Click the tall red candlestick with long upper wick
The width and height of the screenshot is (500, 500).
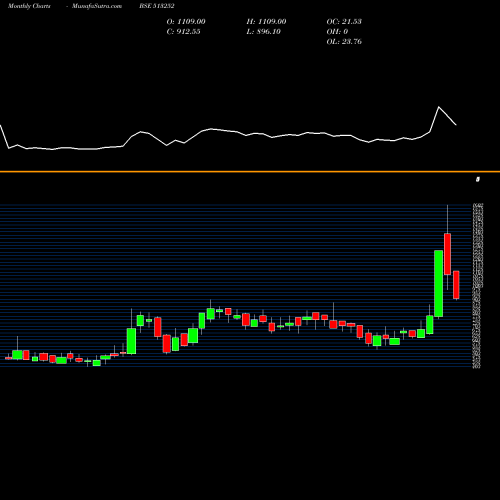click(x=447, y=254)
